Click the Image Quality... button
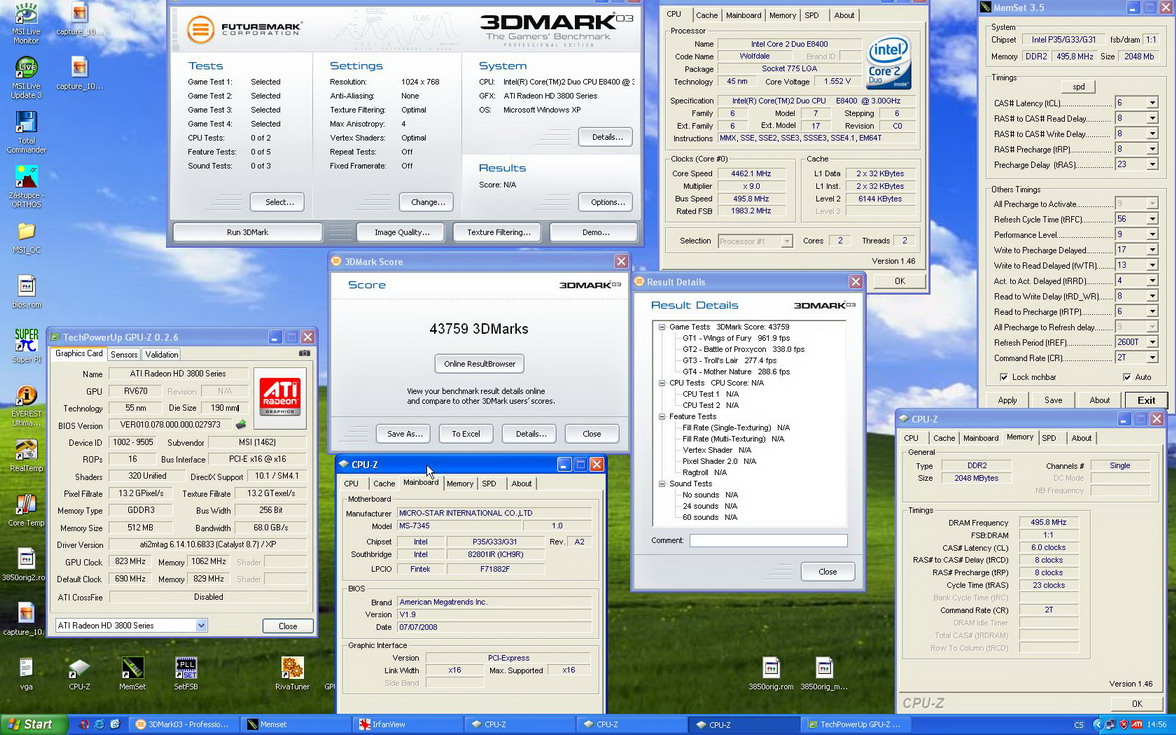 [x=401, y=232]
